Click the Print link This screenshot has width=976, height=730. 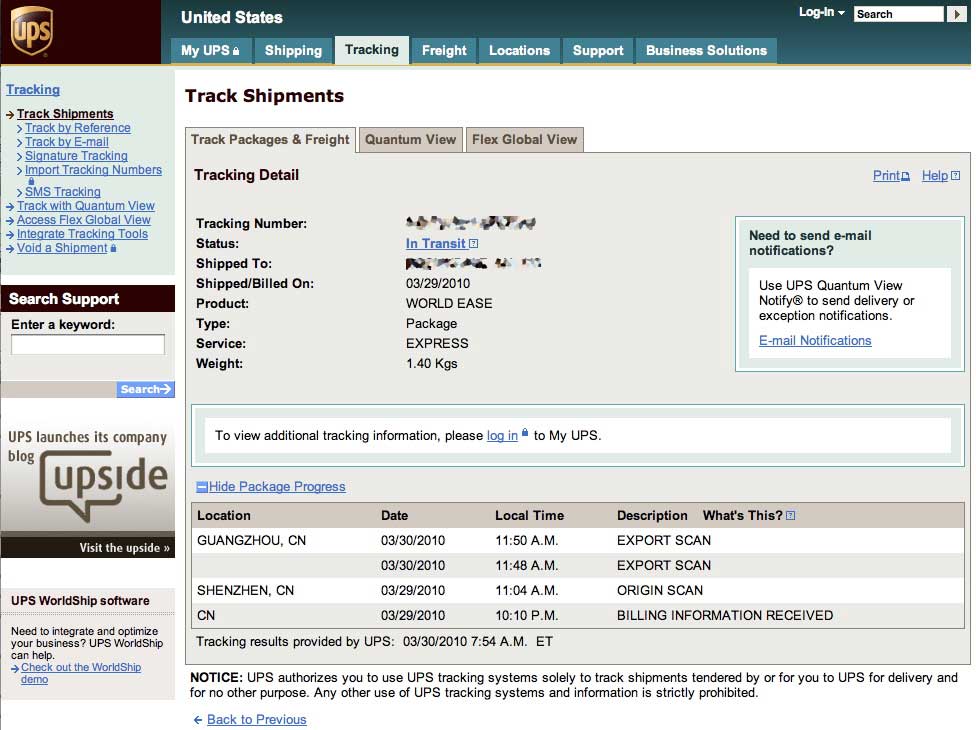(886, 176)
